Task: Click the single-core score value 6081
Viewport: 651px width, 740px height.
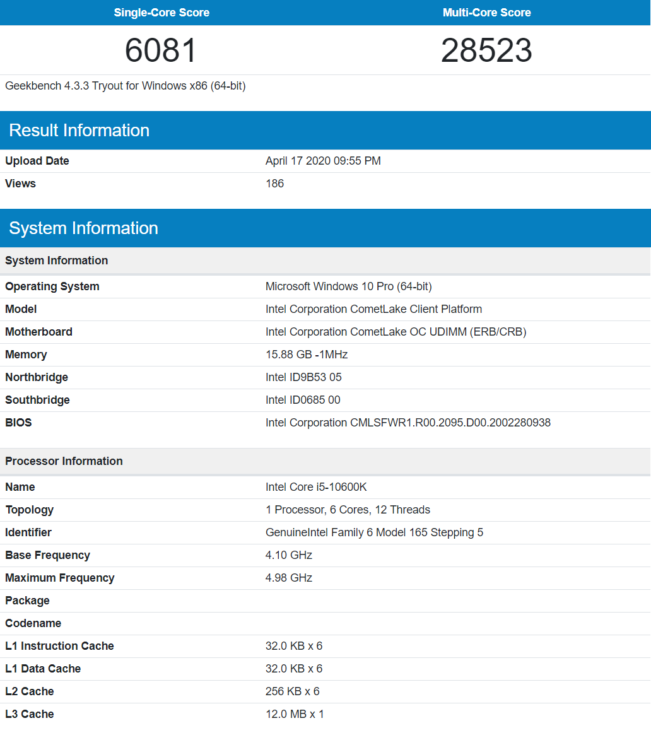Action: pyautogui.click(x=161, y=49)
